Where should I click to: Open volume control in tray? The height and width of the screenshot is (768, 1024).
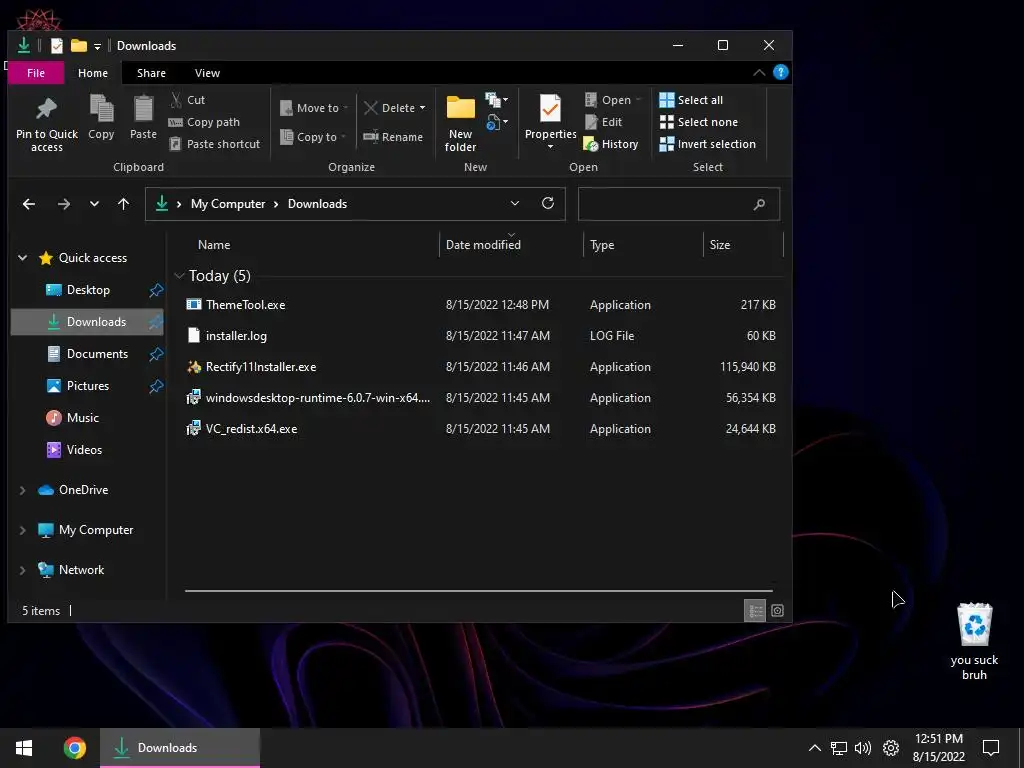pyautogui.click(x=863, y=748)
